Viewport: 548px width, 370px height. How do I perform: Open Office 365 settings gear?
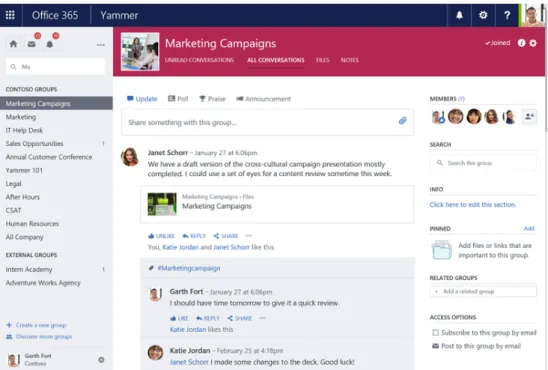(483, 15)
